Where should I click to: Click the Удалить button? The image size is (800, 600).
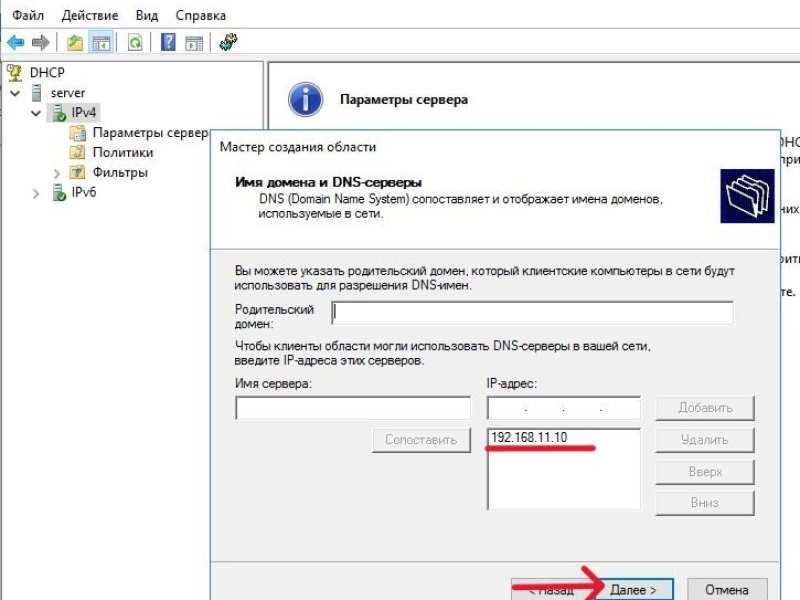705,439
